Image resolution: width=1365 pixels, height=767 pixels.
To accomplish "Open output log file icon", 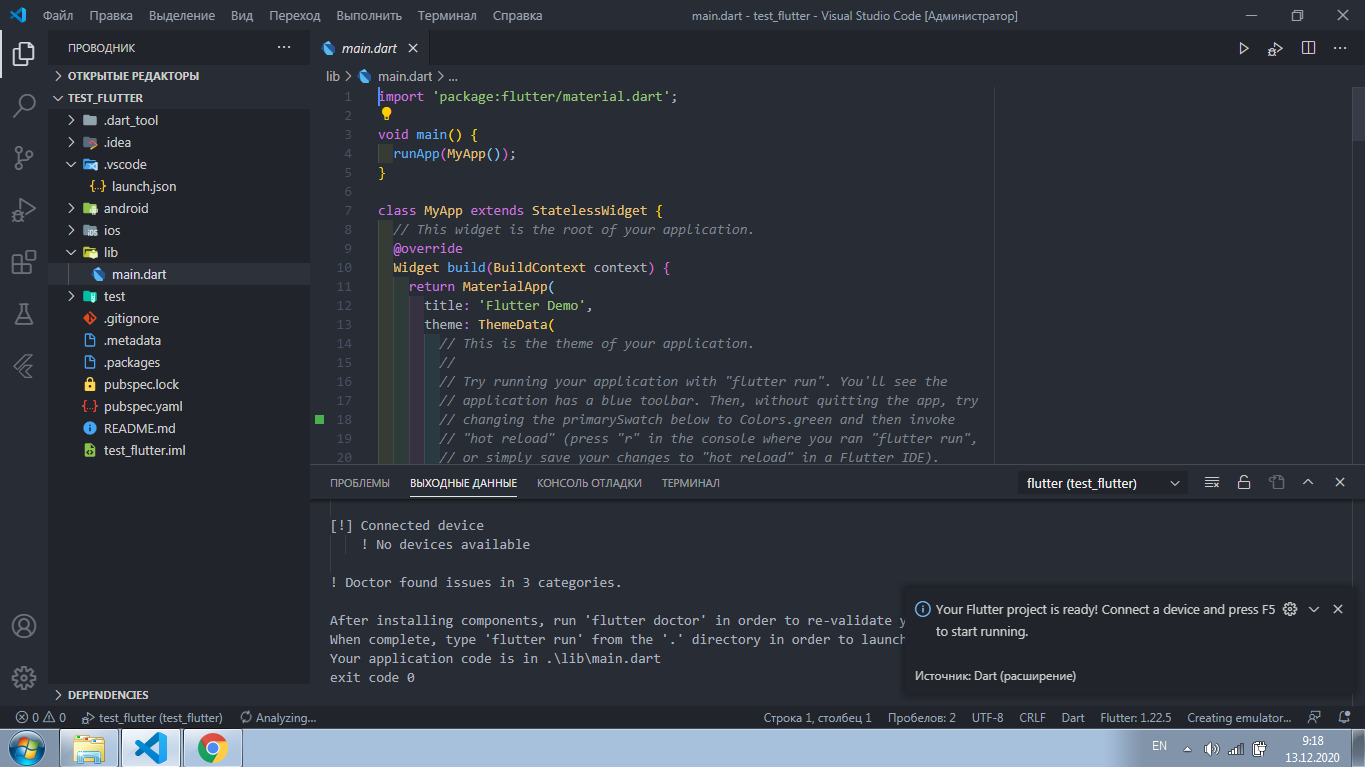I will 1276,482.
